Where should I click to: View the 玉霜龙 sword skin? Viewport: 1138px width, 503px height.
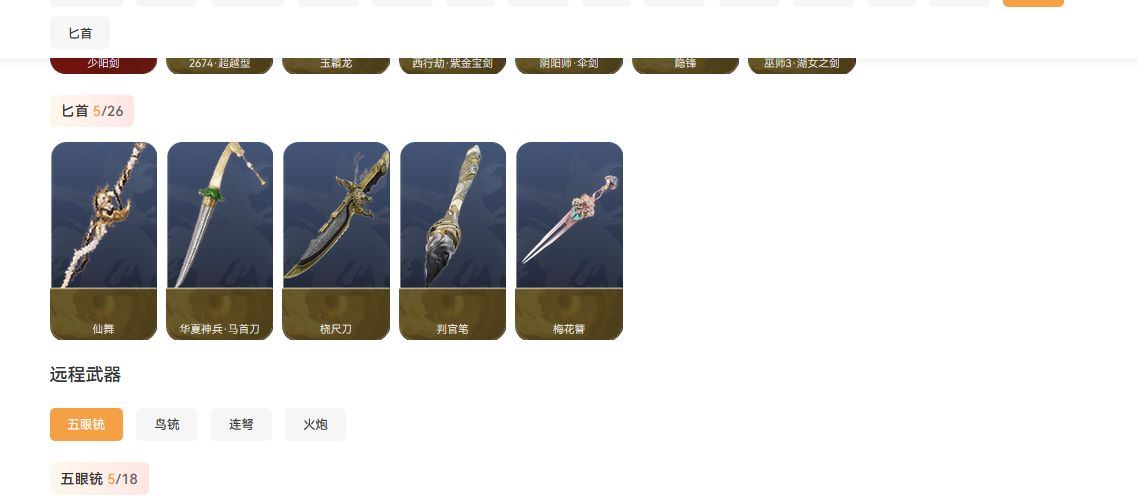(x=336, y=65)
